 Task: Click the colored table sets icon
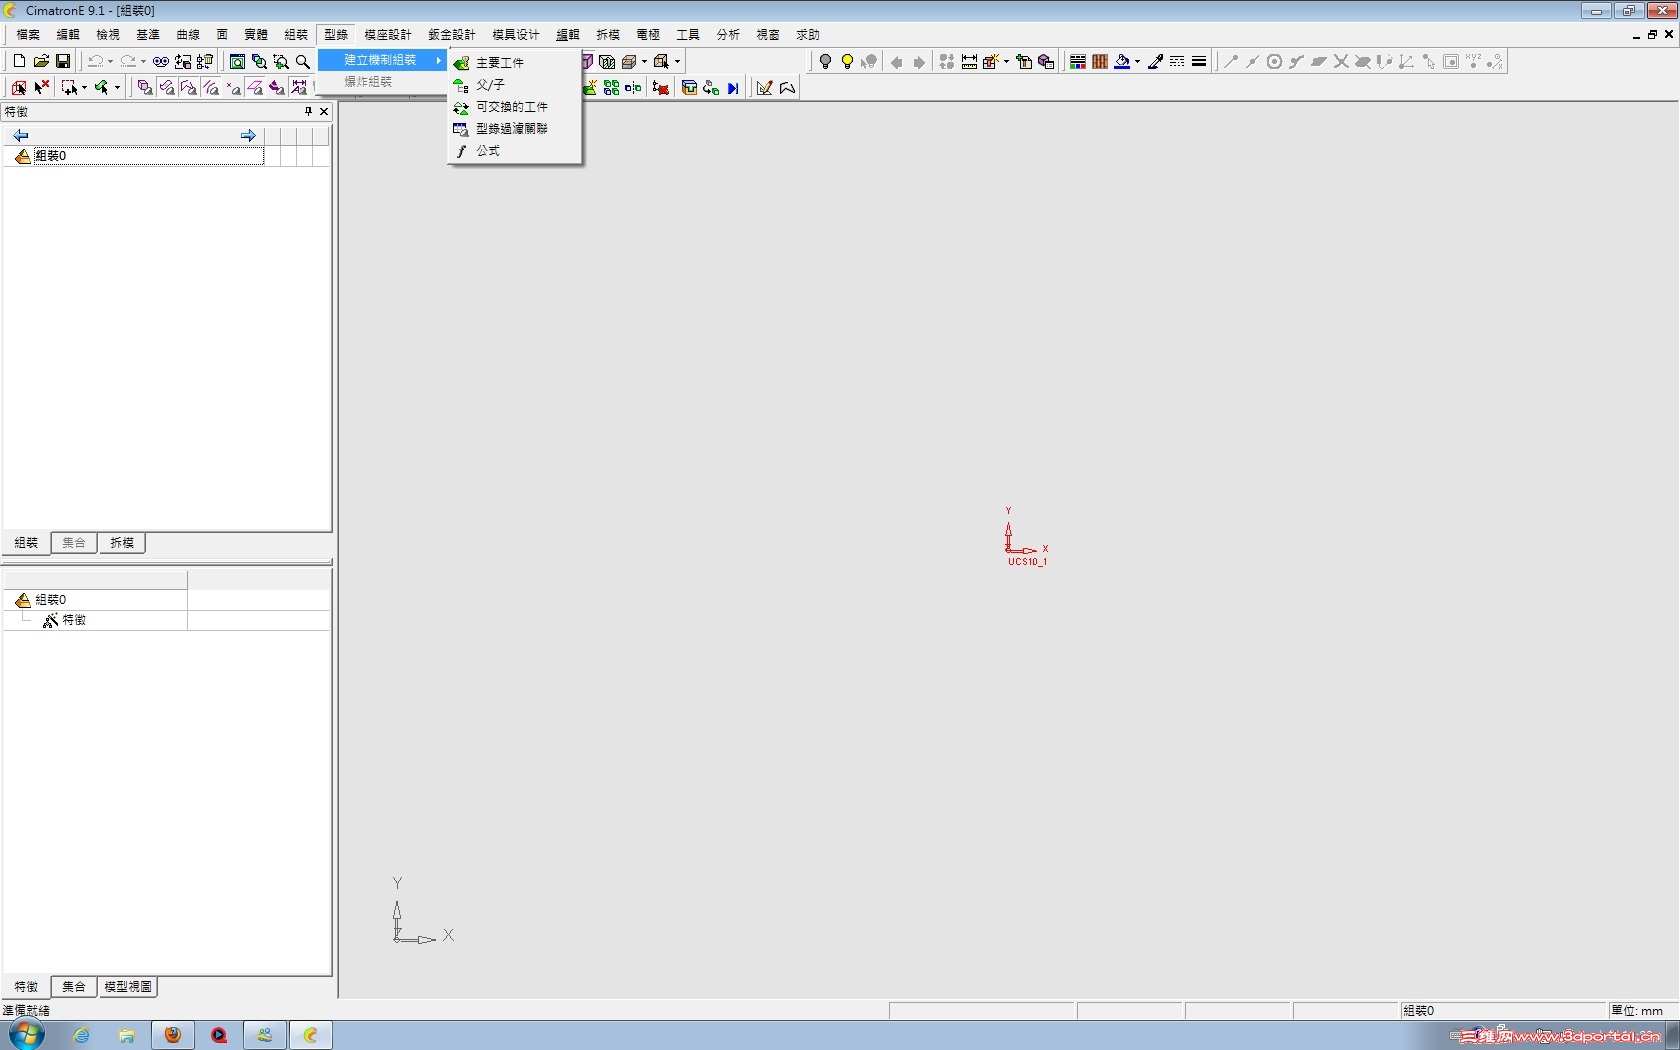pyautogui.click(x=1078, y=61)
